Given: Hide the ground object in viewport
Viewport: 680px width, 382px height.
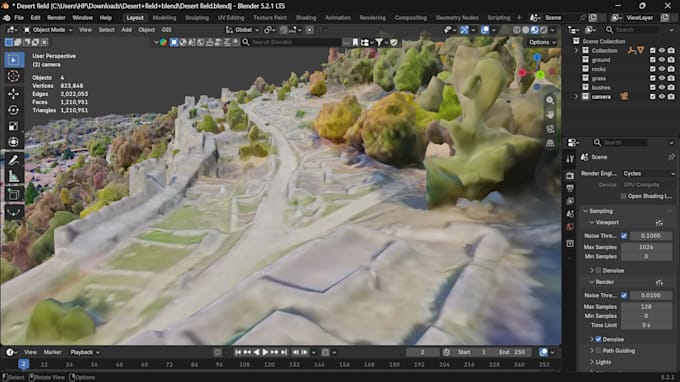Looking at the screenshot, I should [x=662, y=60].
